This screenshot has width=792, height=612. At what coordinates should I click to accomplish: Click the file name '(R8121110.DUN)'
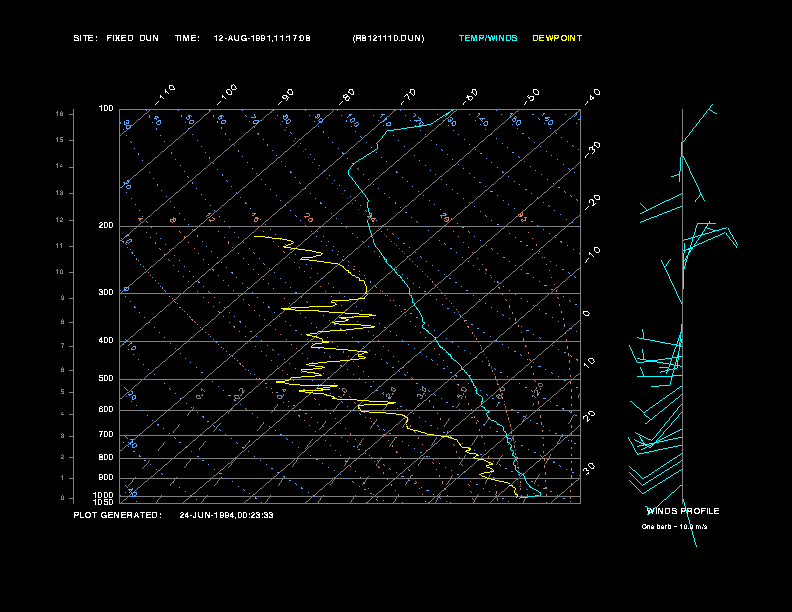[388, 38]
